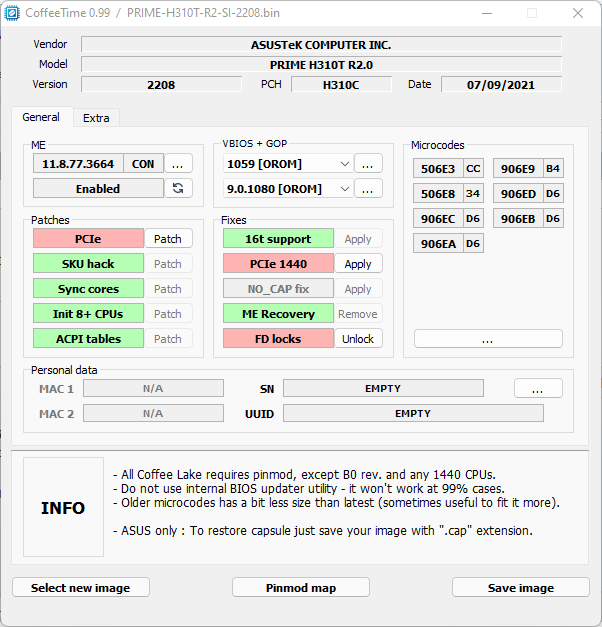
Task: Click Save image button
Action: pos(521,587)
